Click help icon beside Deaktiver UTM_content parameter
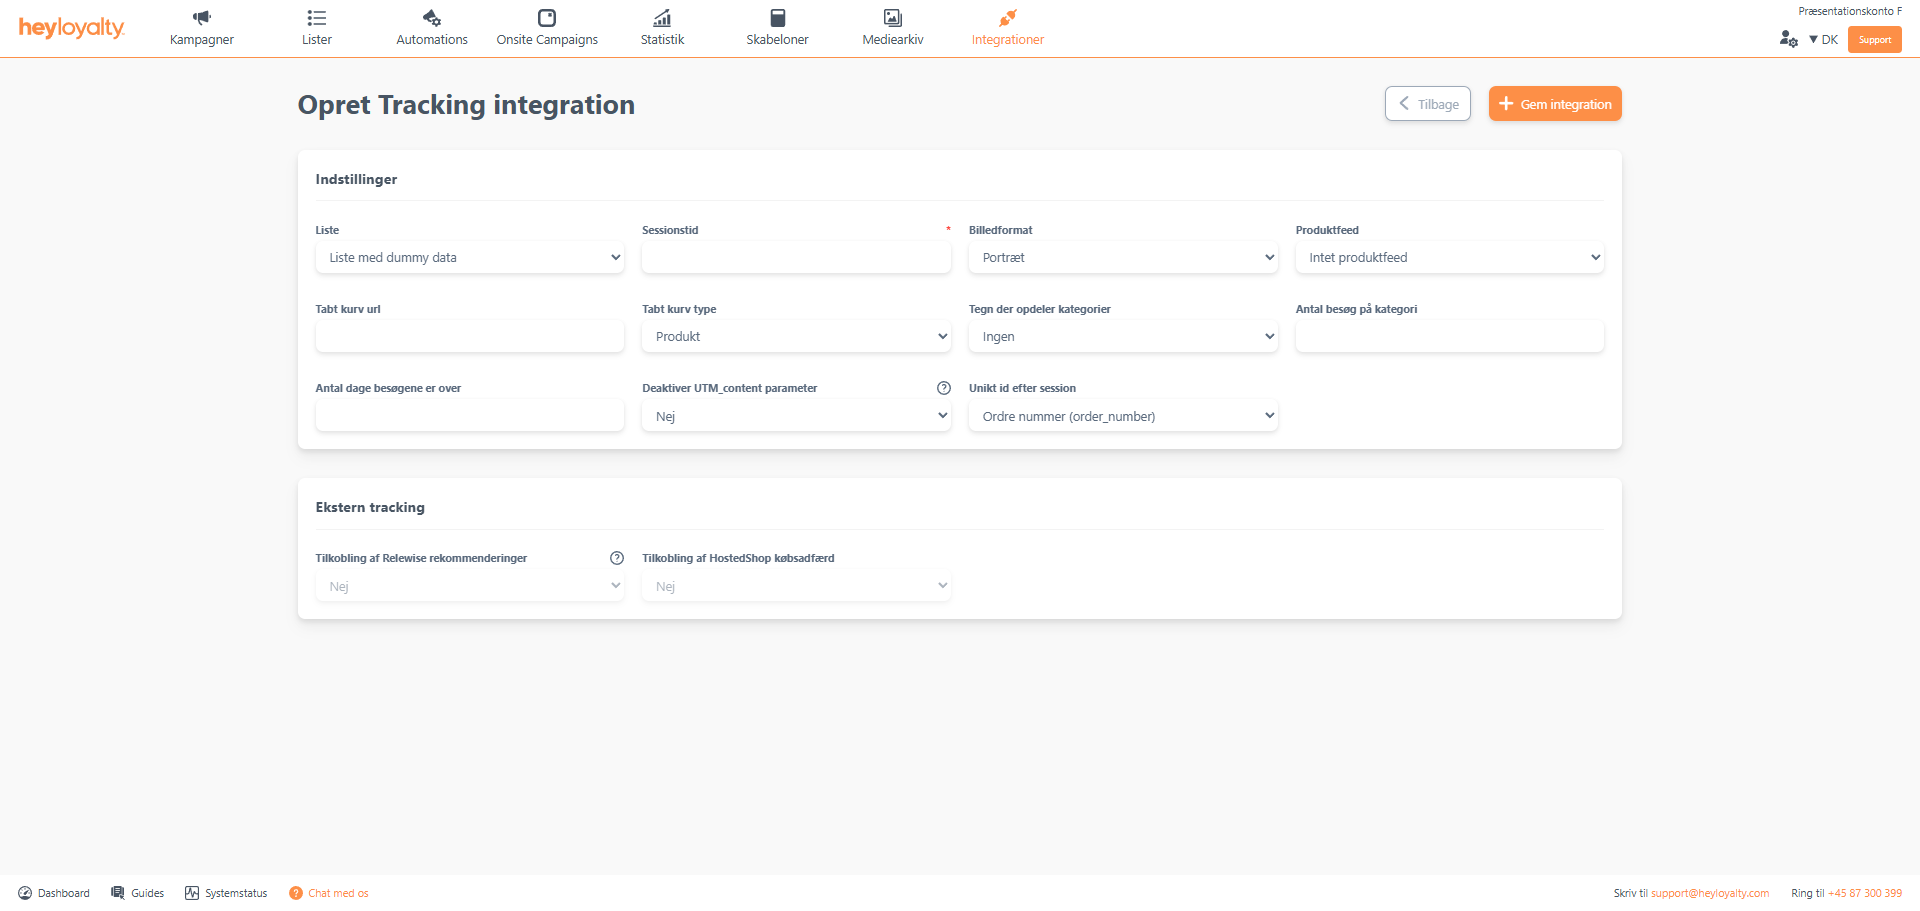 (943, 388)
